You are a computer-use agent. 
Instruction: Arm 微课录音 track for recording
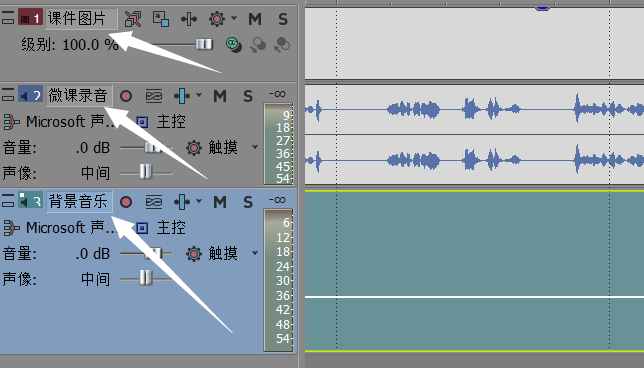pos(126,96)
